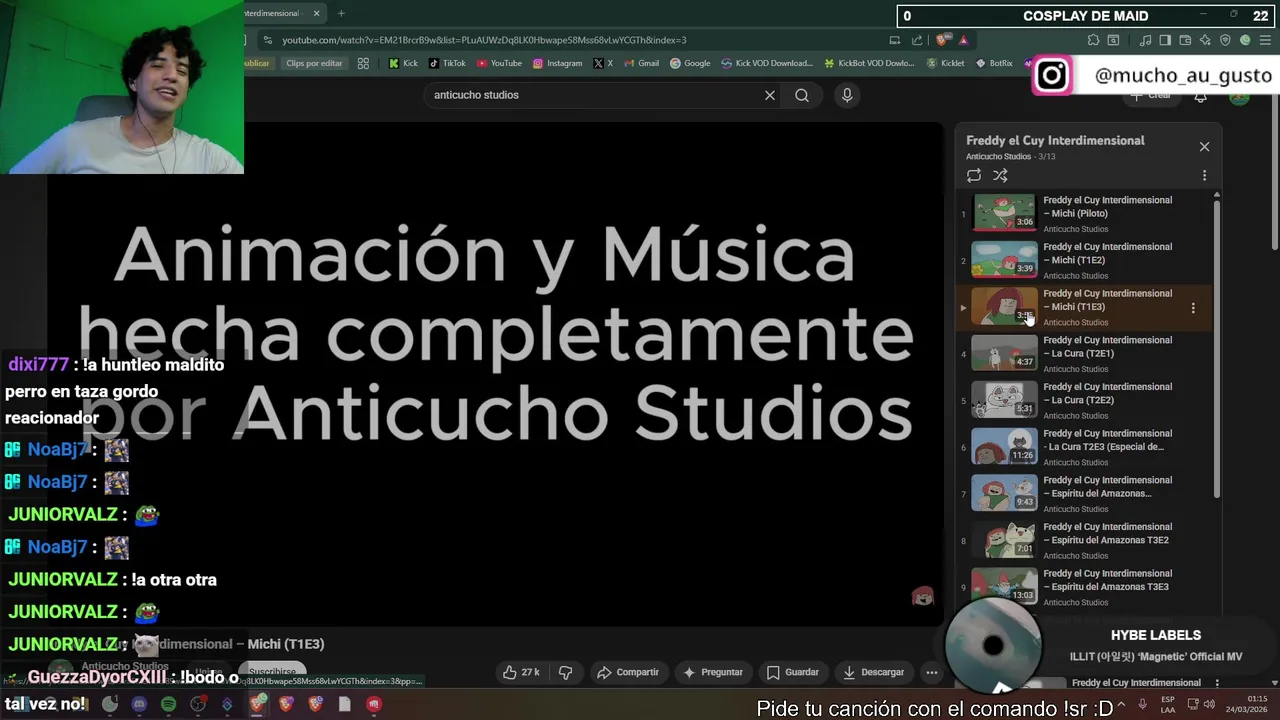Open the browser extensions puzzle icon
The image size is (1280, 720).
(x=1093, y=40)
